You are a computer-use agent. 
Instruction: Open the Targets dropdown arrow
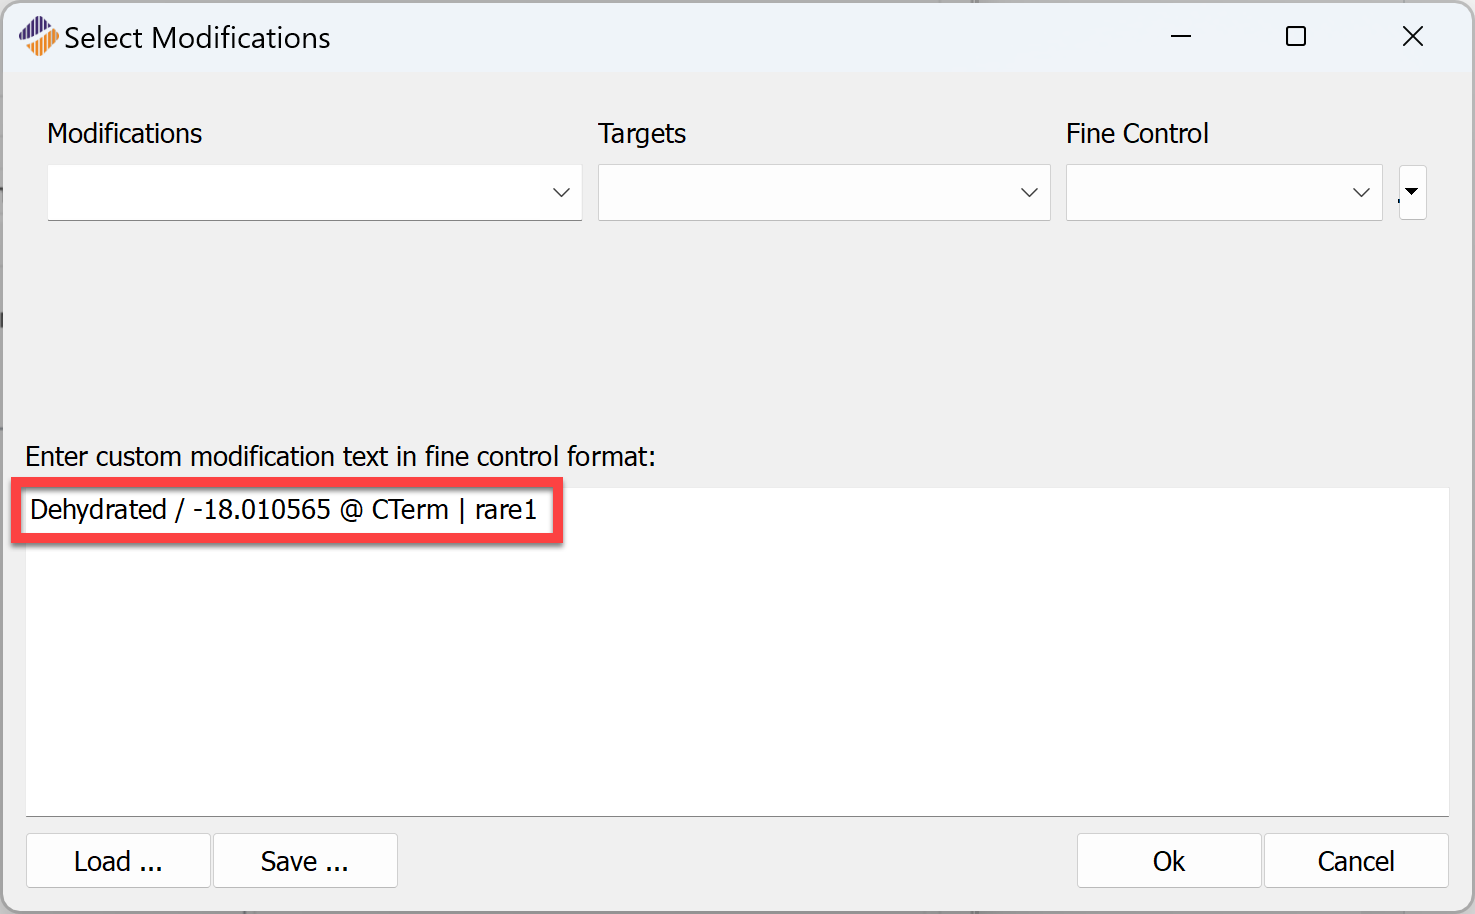click(1029, 192)
